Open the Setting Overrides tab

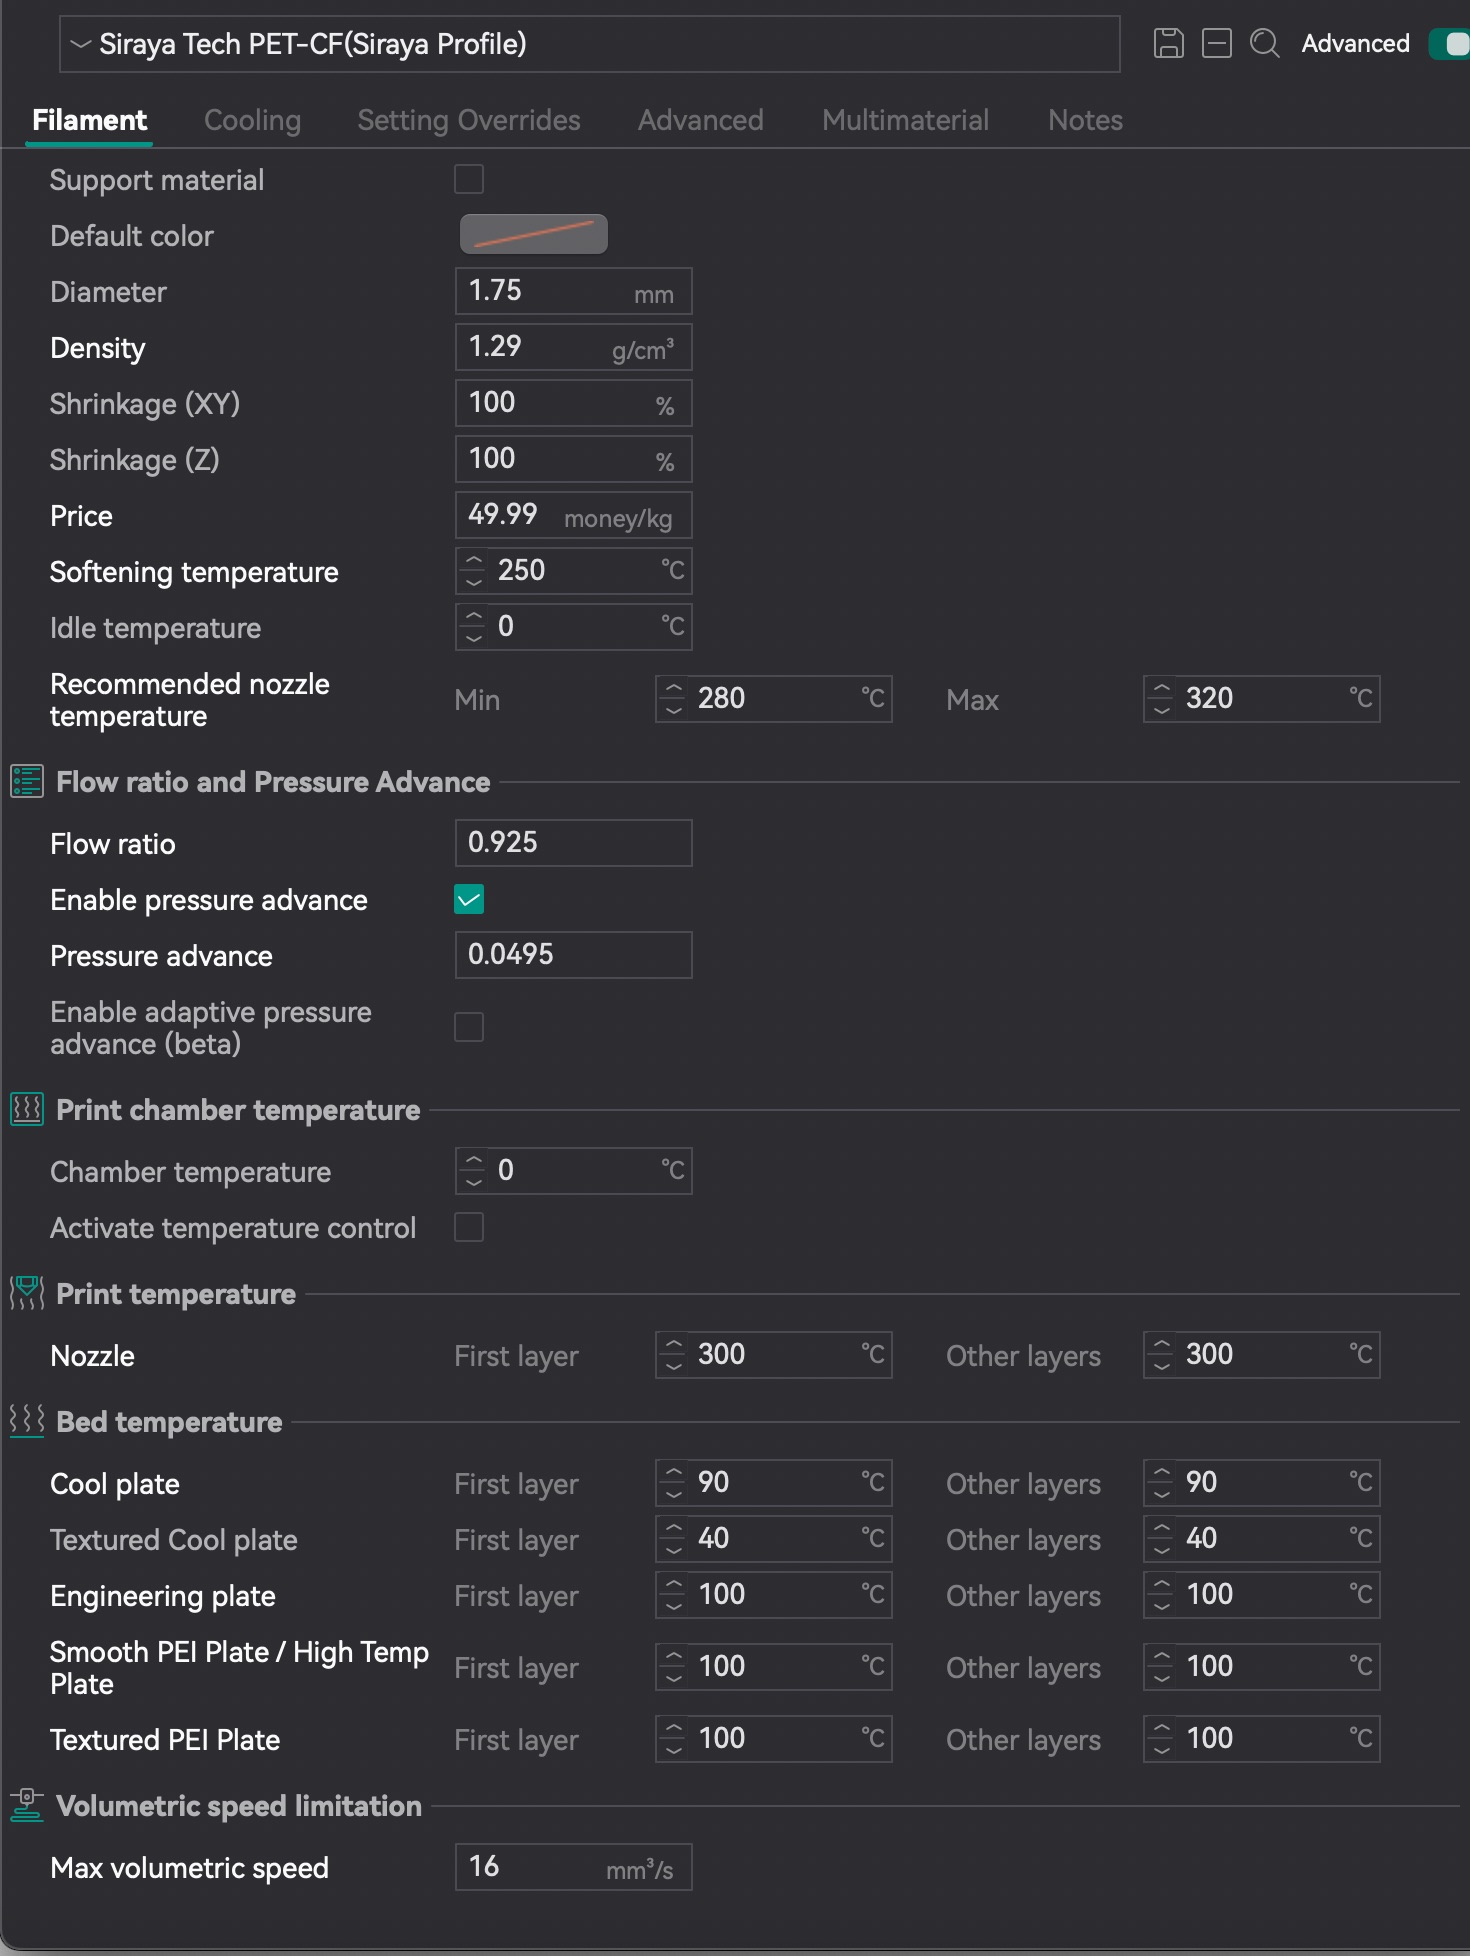[x=469, y=120]
